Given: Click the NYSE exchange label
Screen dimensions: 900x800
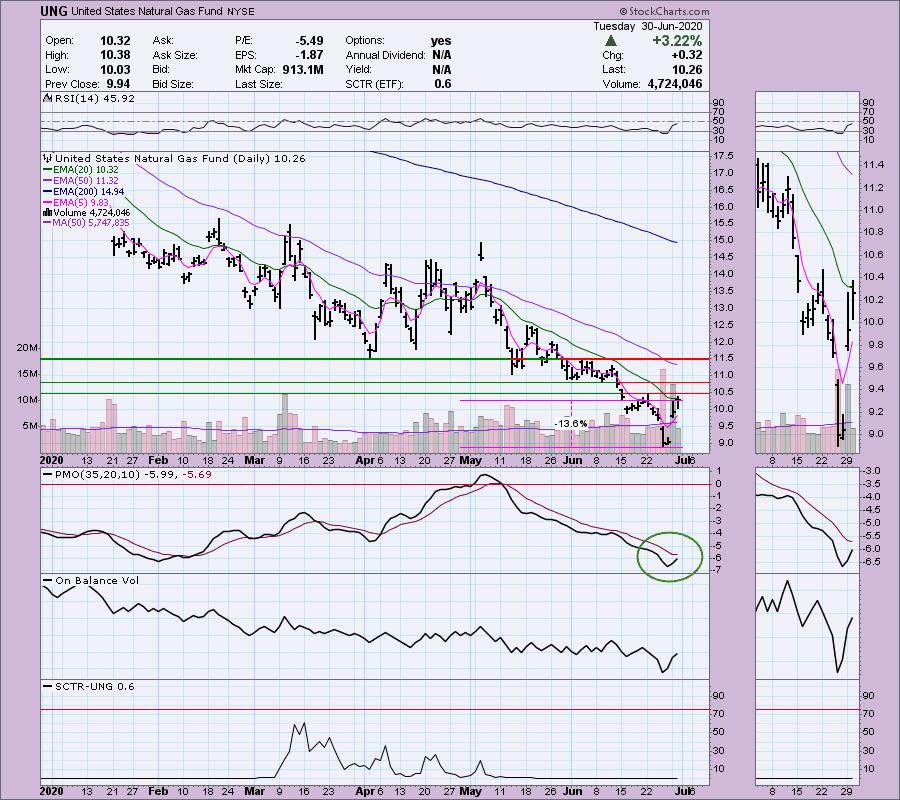Looking at the screenshot, I should pos(240,11).
